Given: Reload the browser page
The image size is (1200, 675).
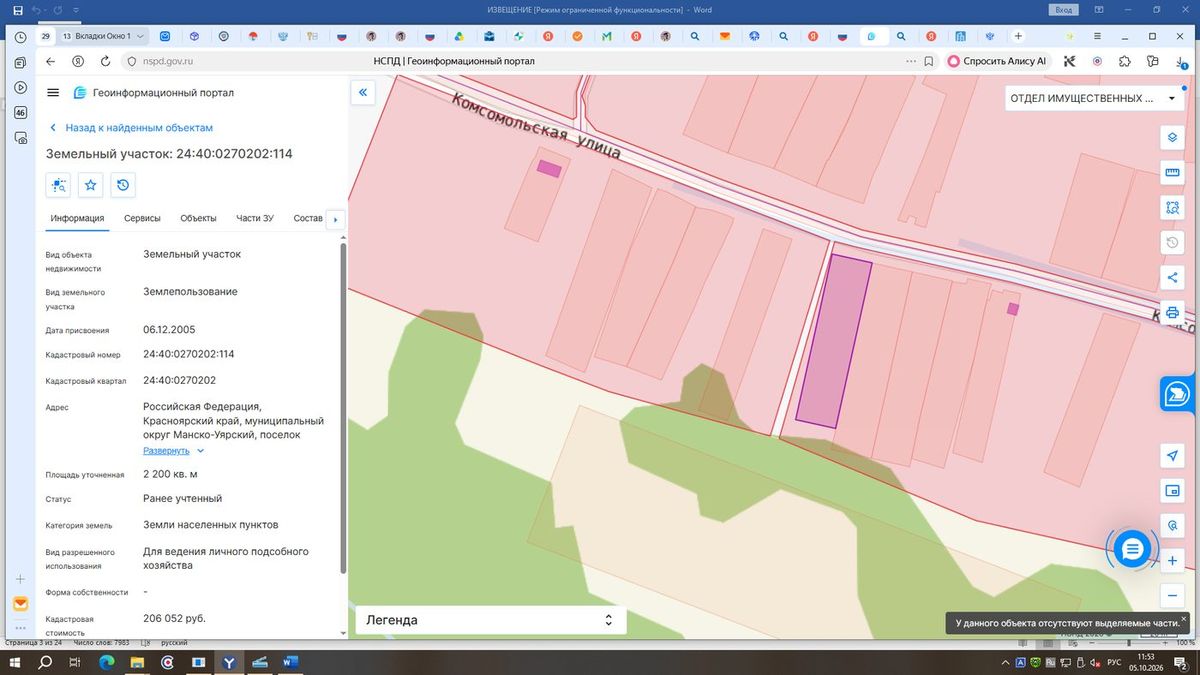Looking at the screenshot, I should coord(104,61).
